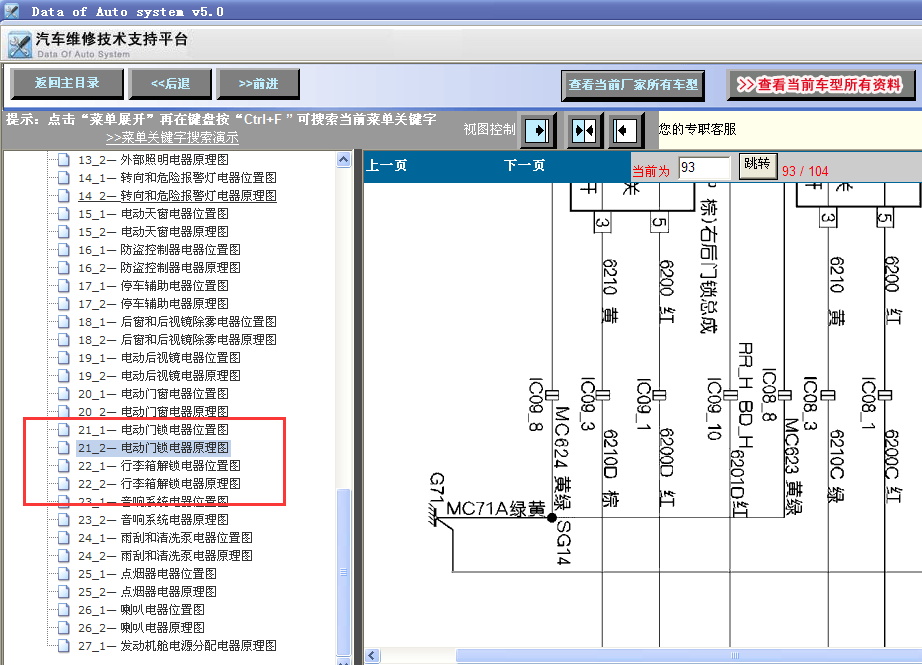The height and width of the screenshot is (665, 922).
Task: Open 19_2 电动后视镜电器原理图
Action: pos(159,376)
